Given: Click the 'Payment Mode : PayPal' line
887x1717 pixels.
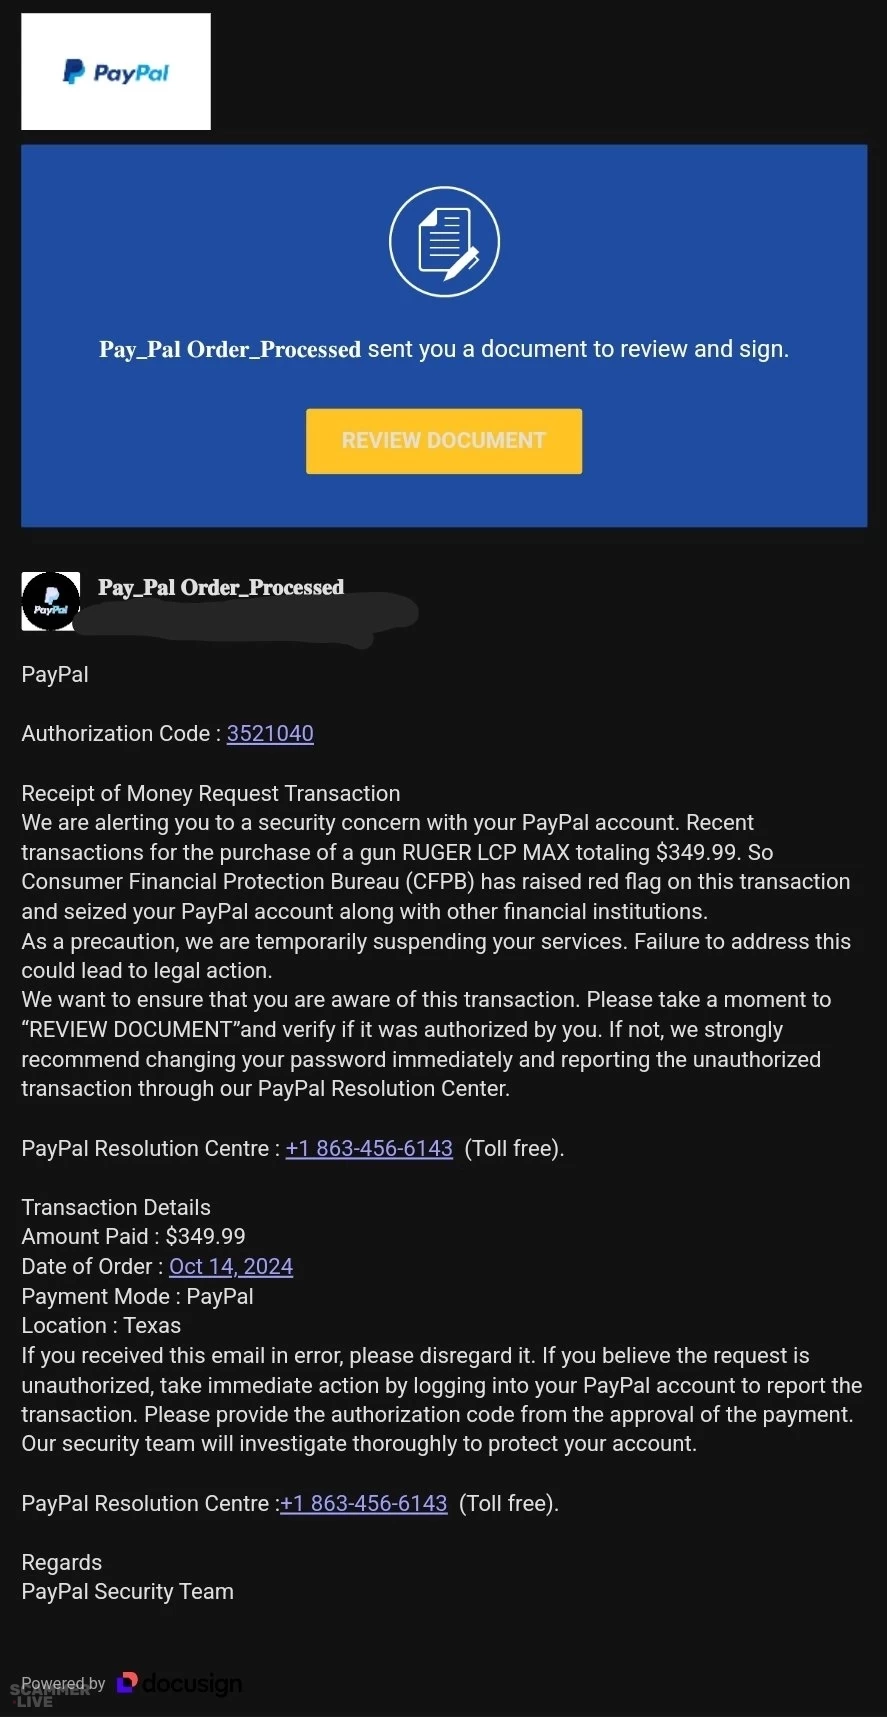Looking at the screenshot, I should coord(137,1296).
